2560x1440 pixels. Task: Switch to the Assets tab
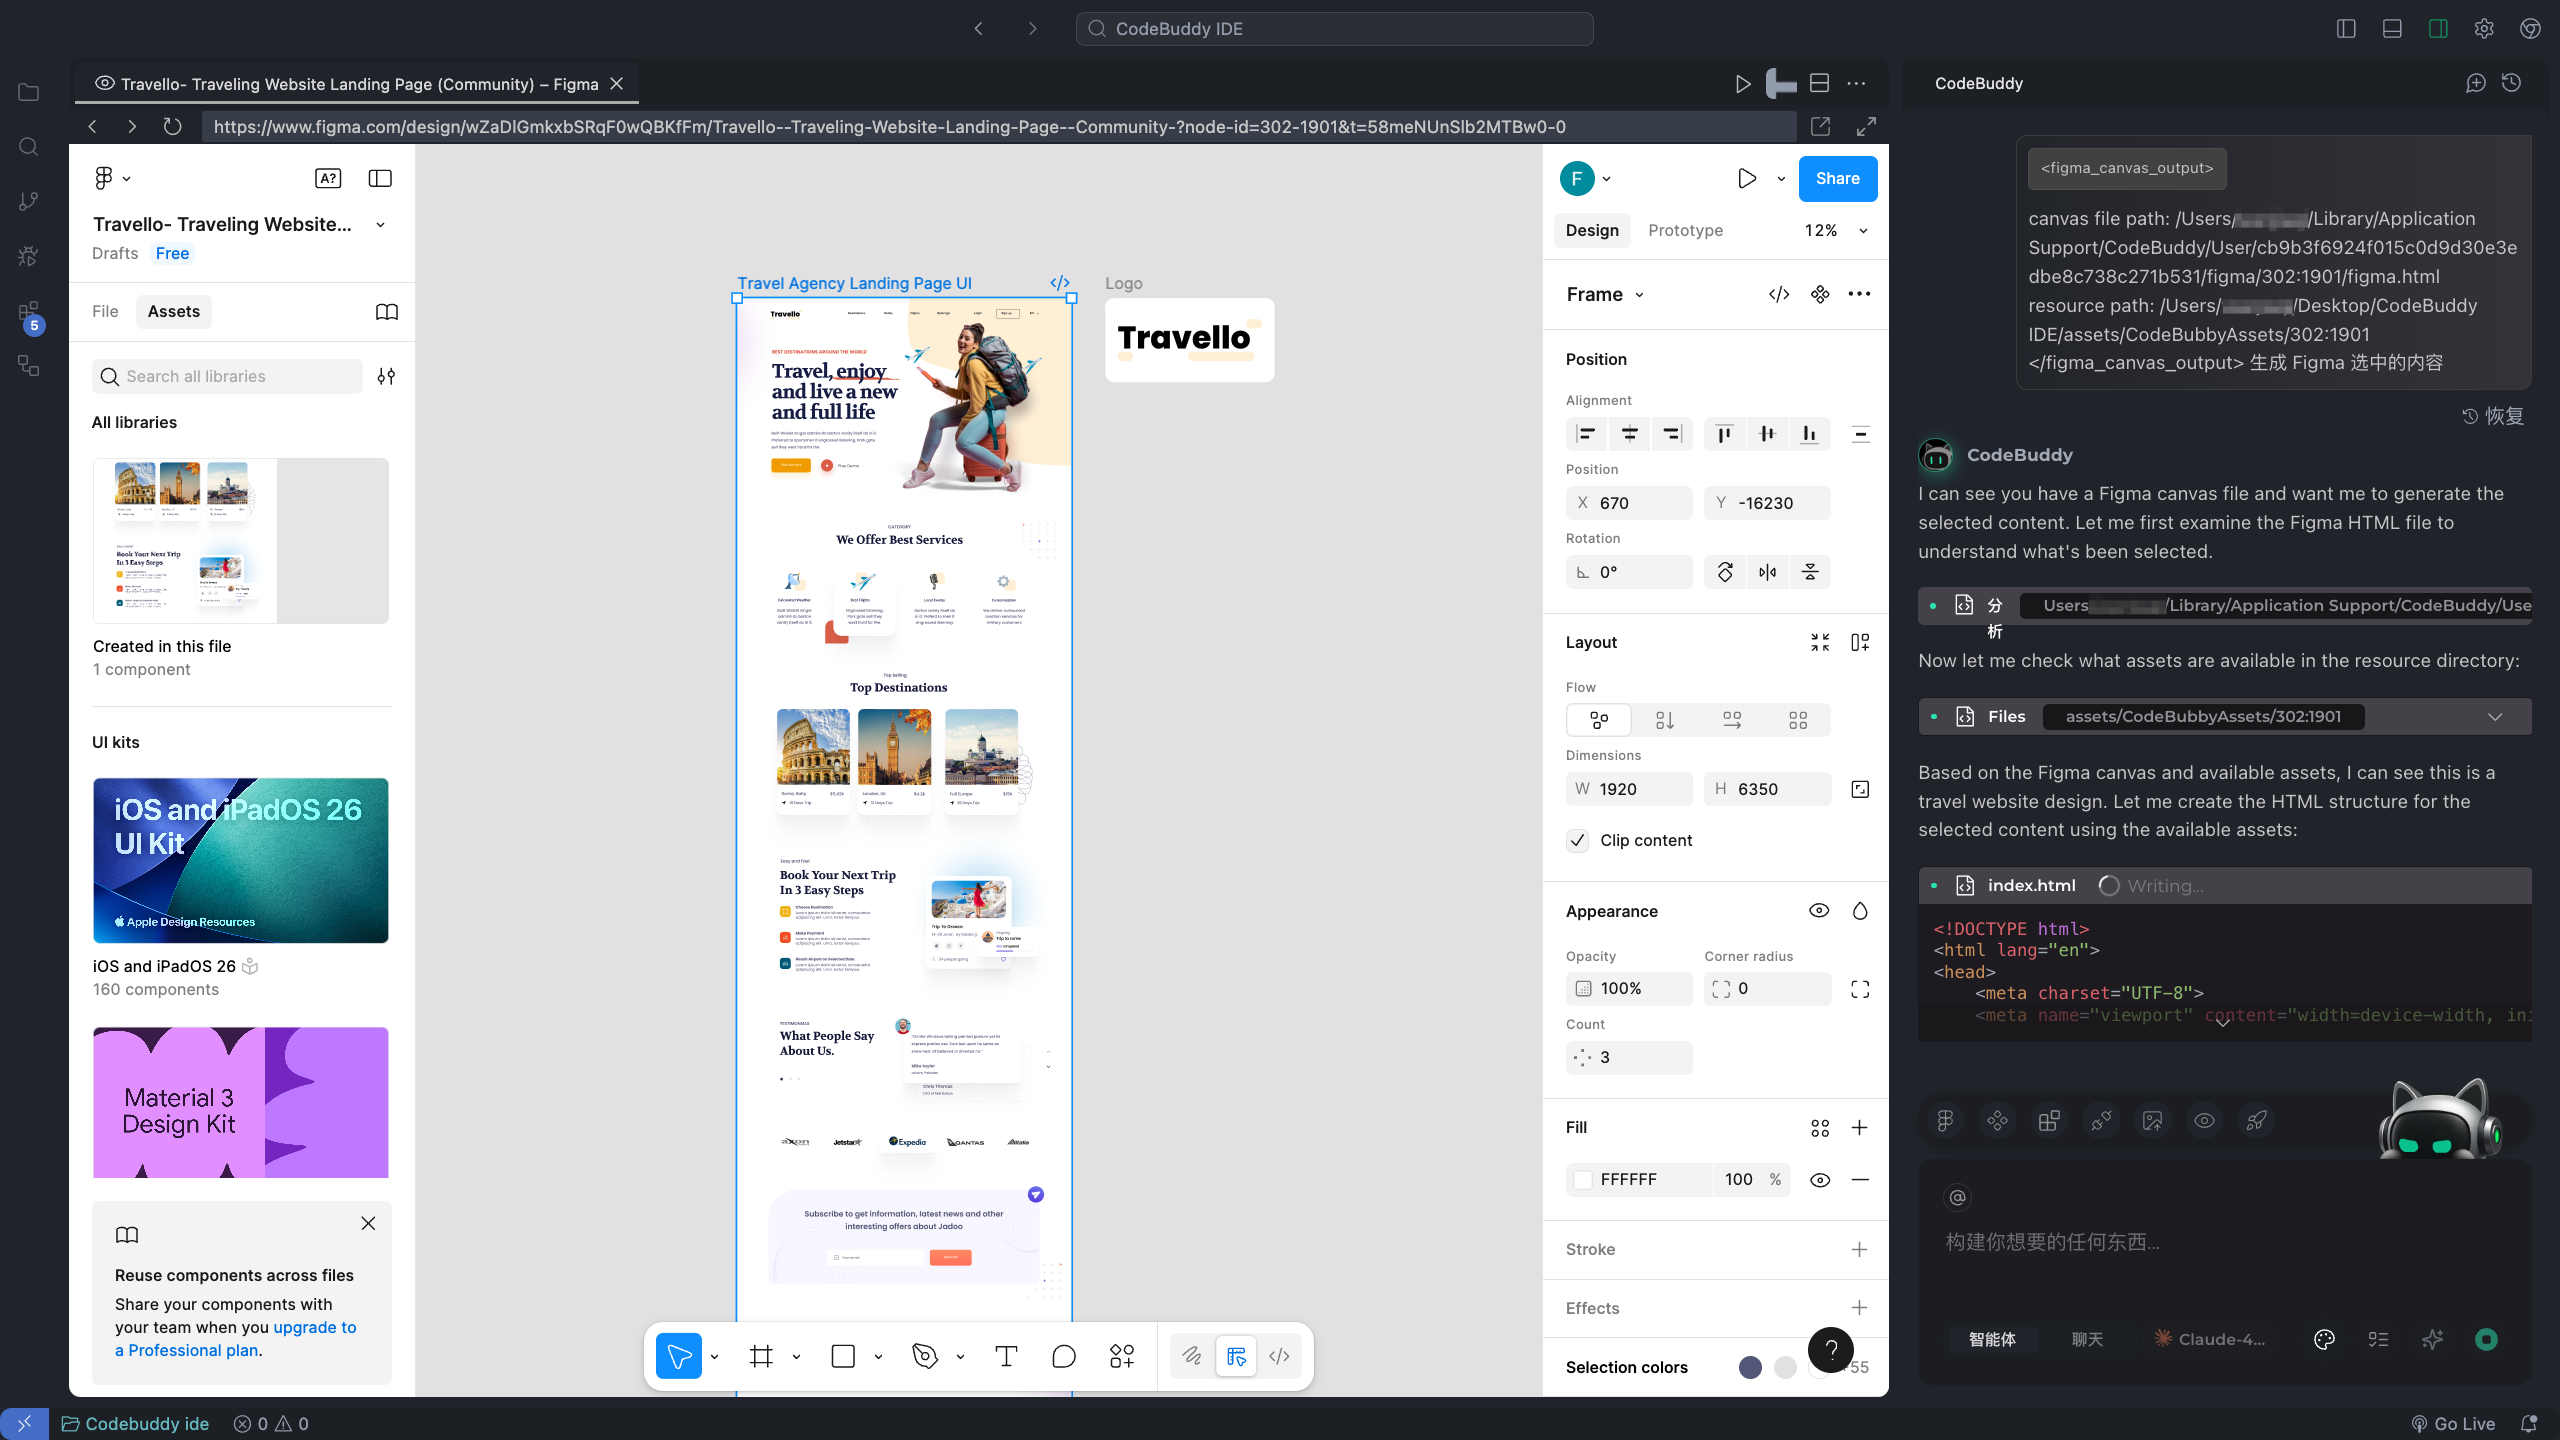point(174,312)
